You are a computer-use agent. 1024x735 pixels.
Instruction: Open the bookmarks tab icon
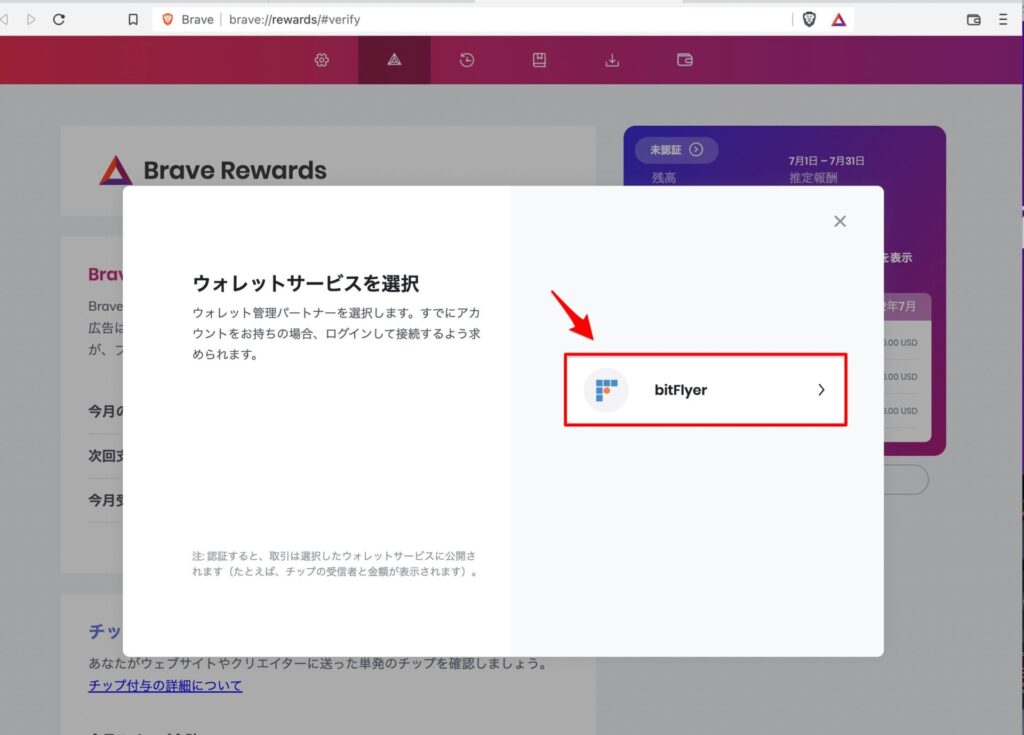pos(539,60)
